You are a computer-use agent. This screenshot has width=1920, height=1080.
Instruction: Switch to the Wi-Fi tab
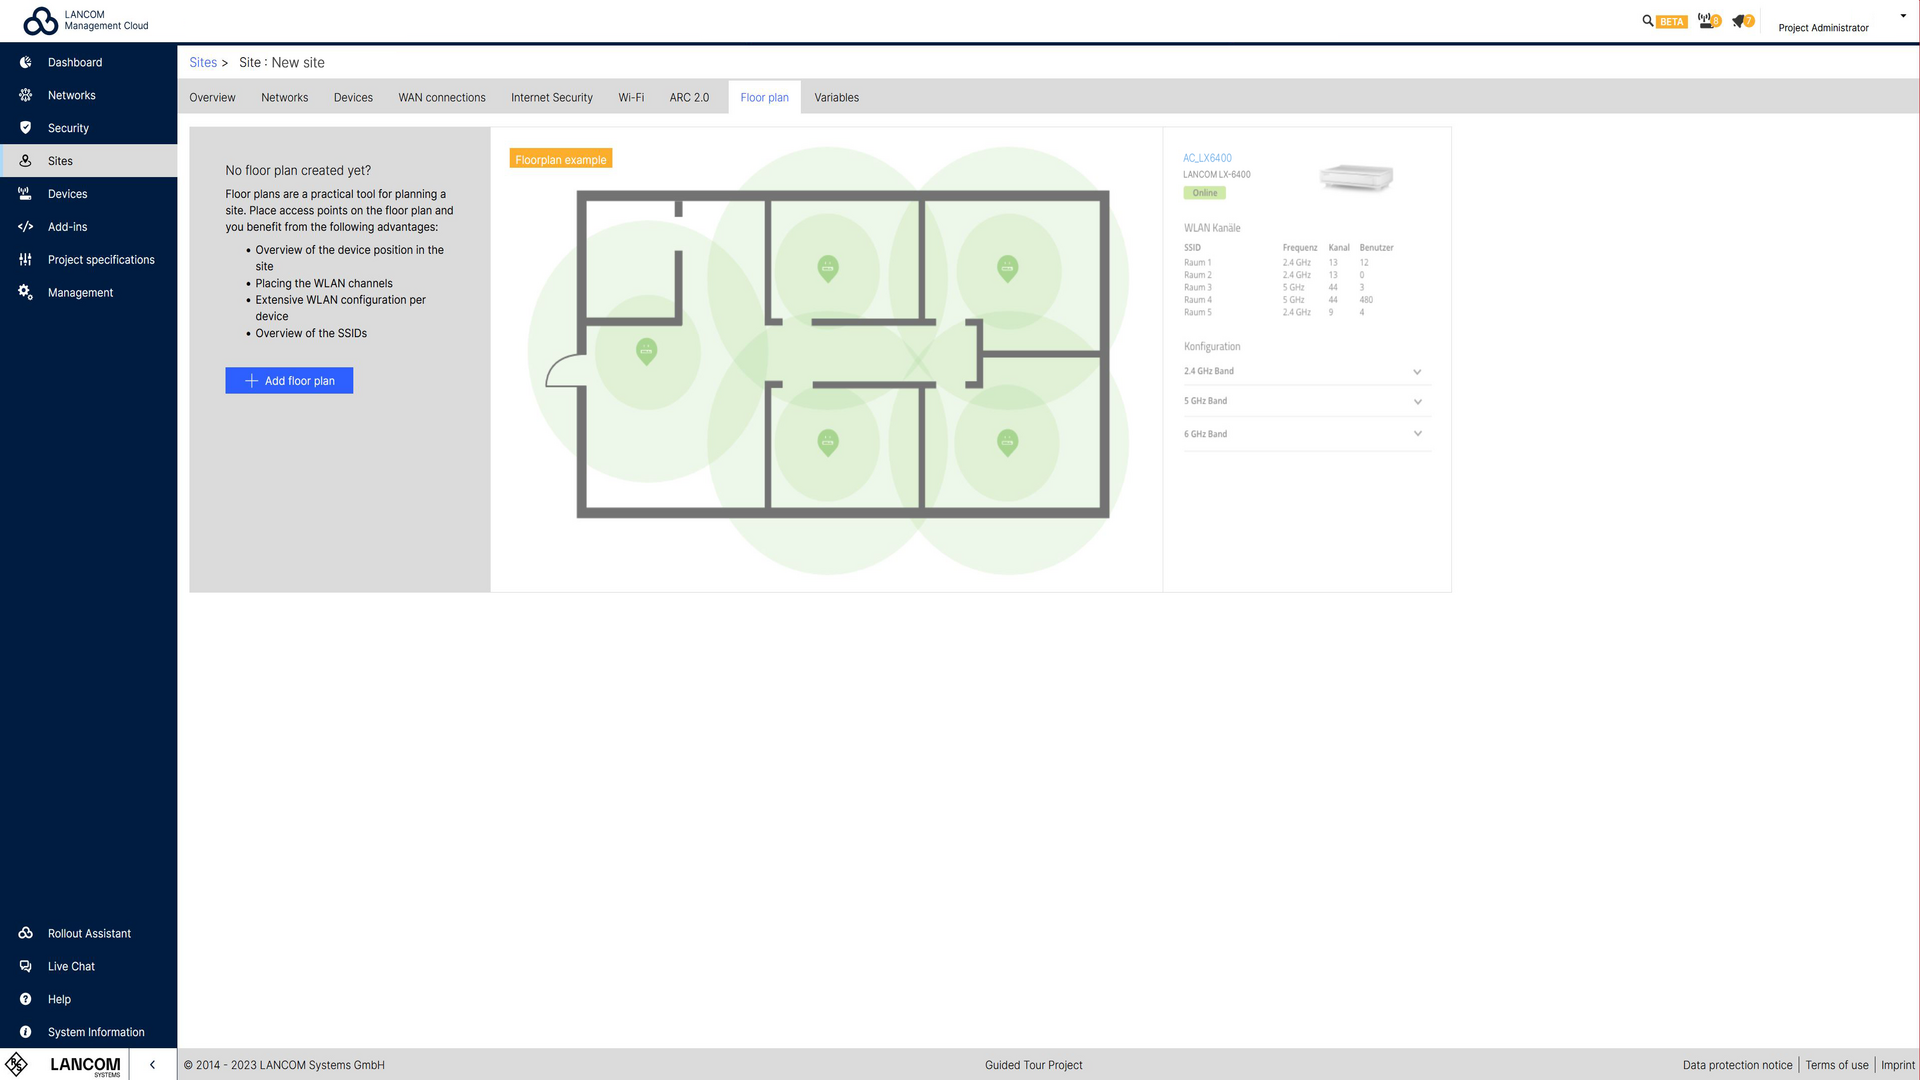[631, 98]
